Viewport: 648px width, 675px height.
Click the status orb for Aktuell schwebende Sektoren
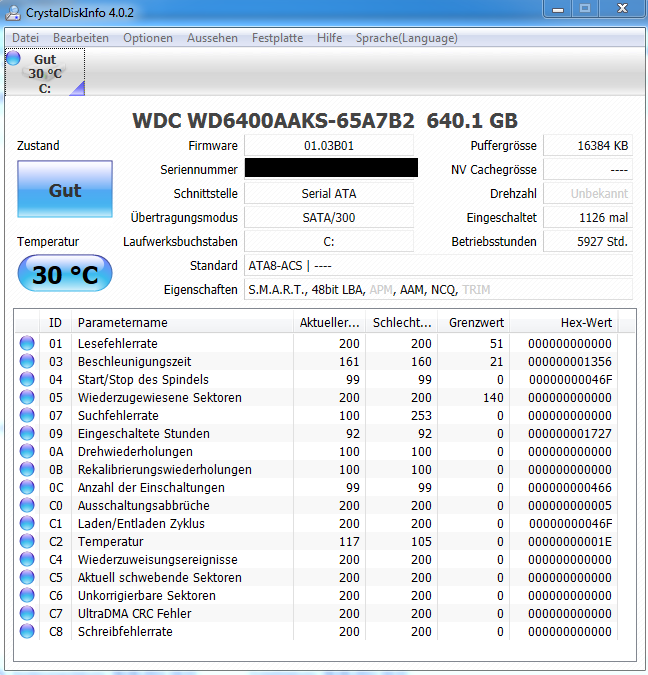point(27,577)
